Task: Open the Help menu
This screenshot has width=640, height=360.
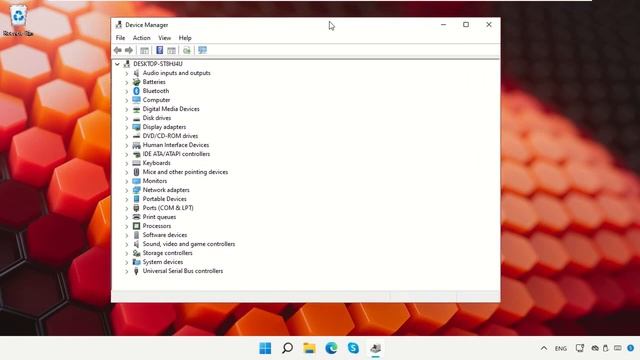Action: click(185, 38)
